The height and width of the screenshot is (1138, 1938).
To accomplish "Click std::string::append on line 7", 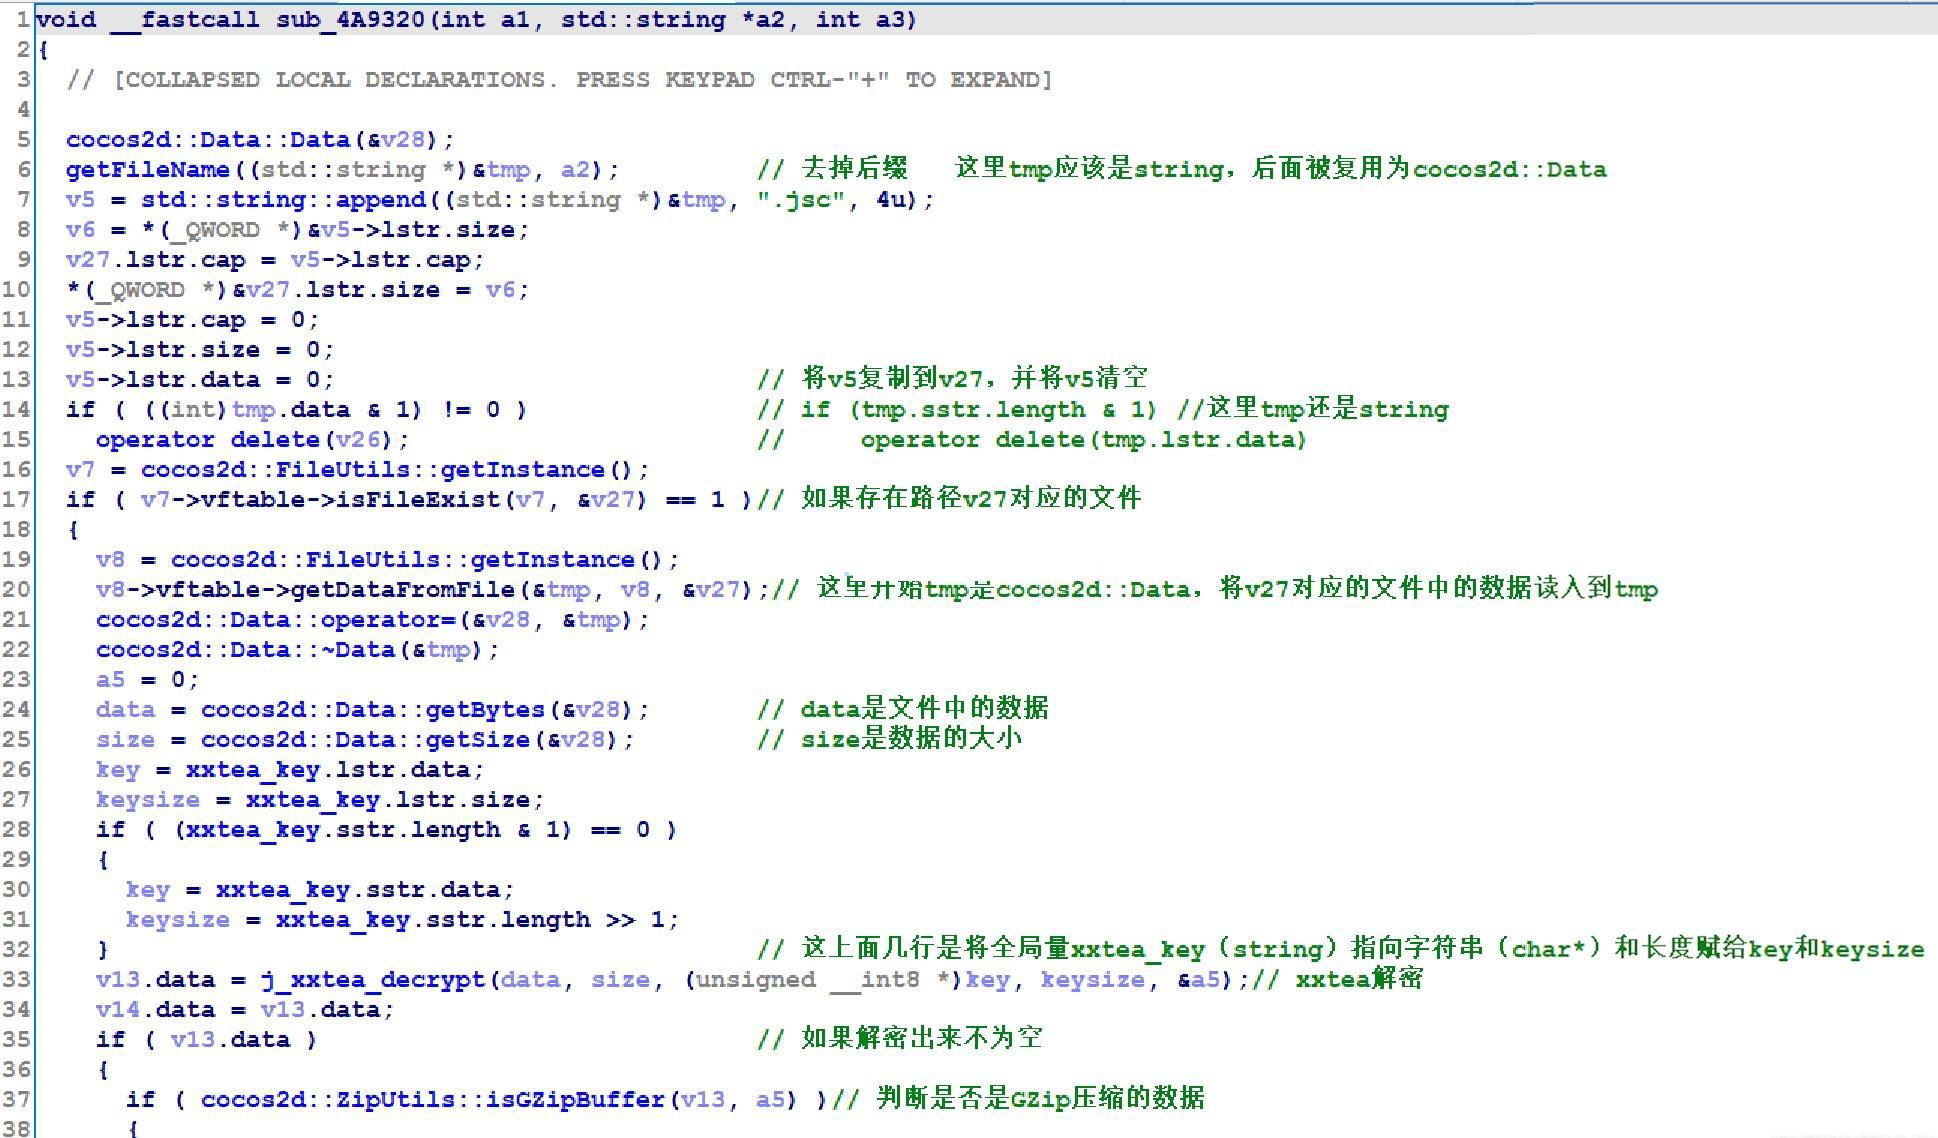I will (x=283, y=200).
